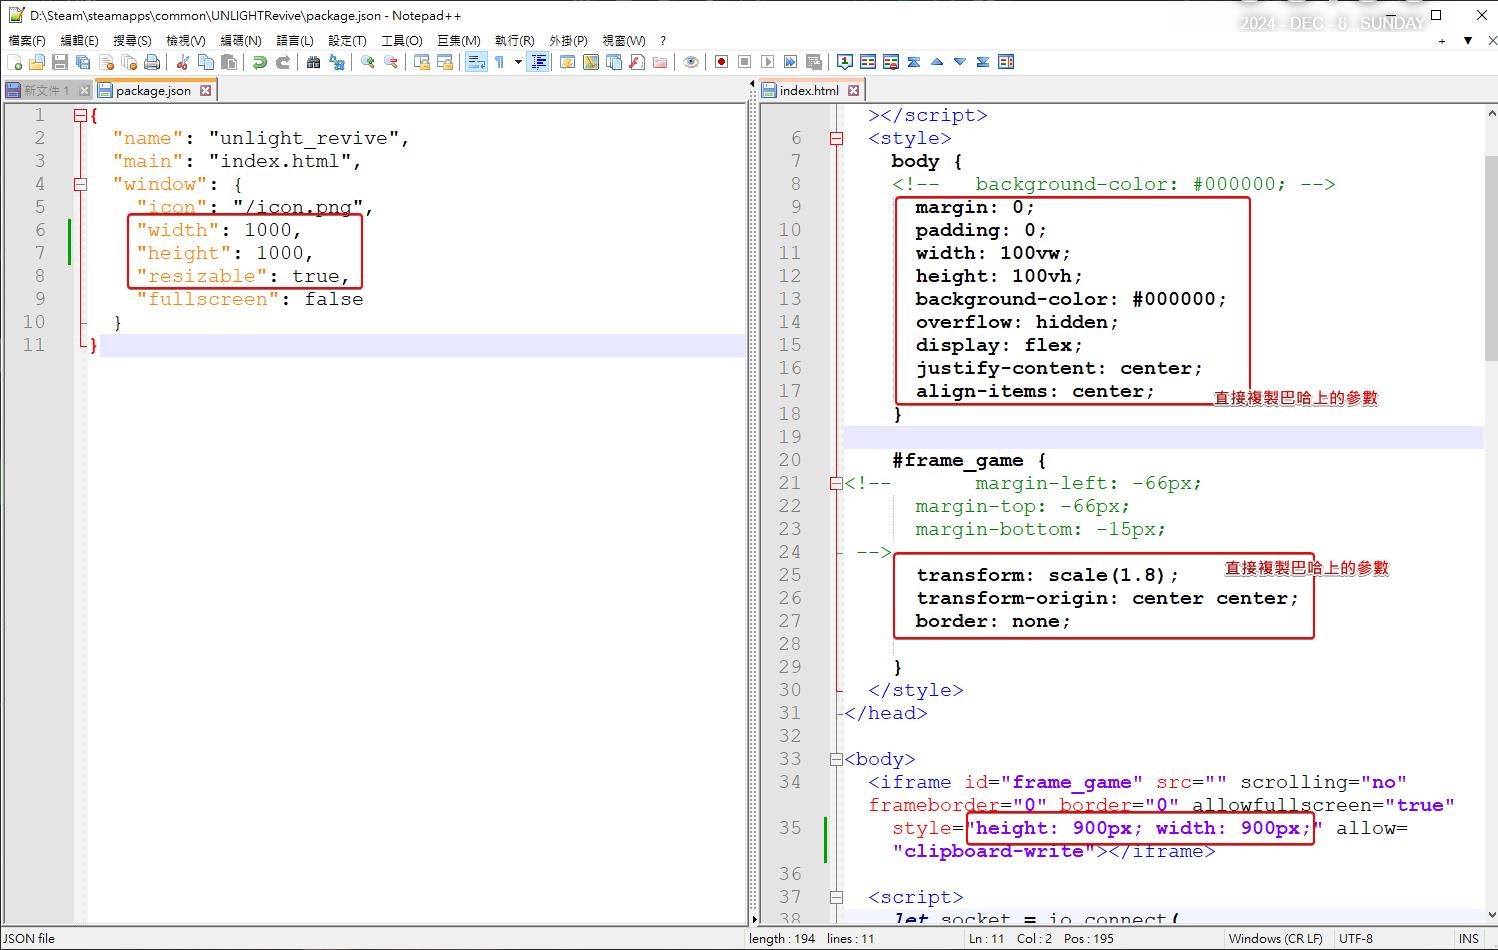The image size is (1498, 950).
Task: Click the scrollbar down arrow in right pane
Action: pyautogui.click(x=1490, y=914)
